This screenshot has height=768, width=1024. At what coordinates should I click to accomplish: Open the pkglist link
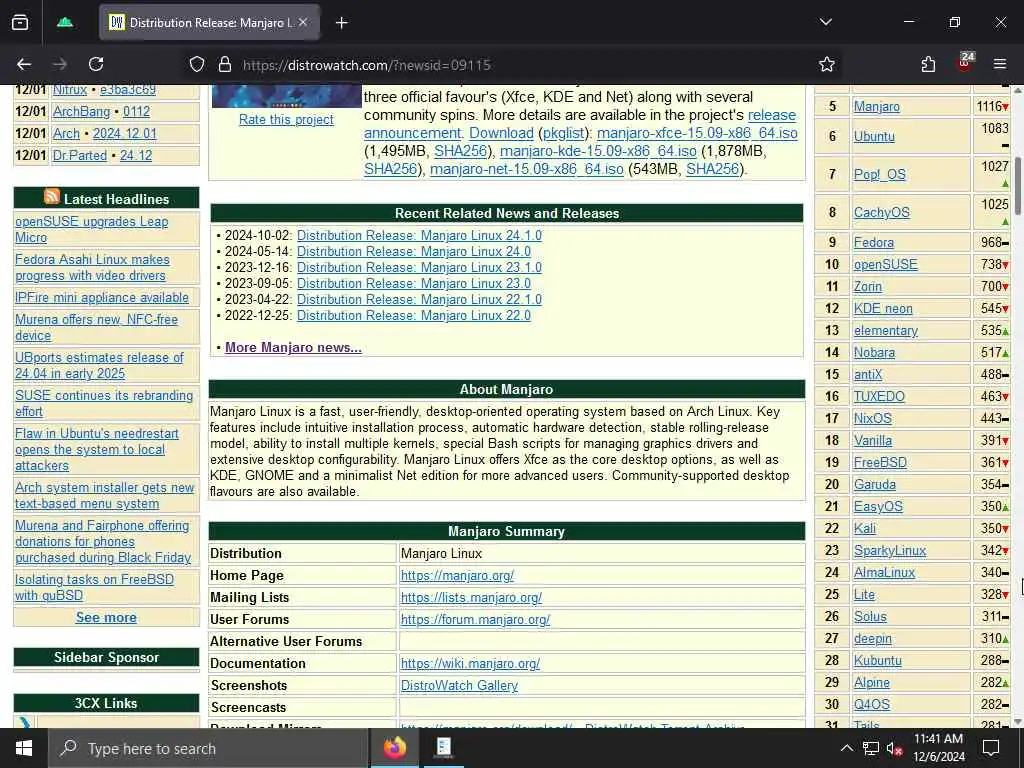(564, 133)
